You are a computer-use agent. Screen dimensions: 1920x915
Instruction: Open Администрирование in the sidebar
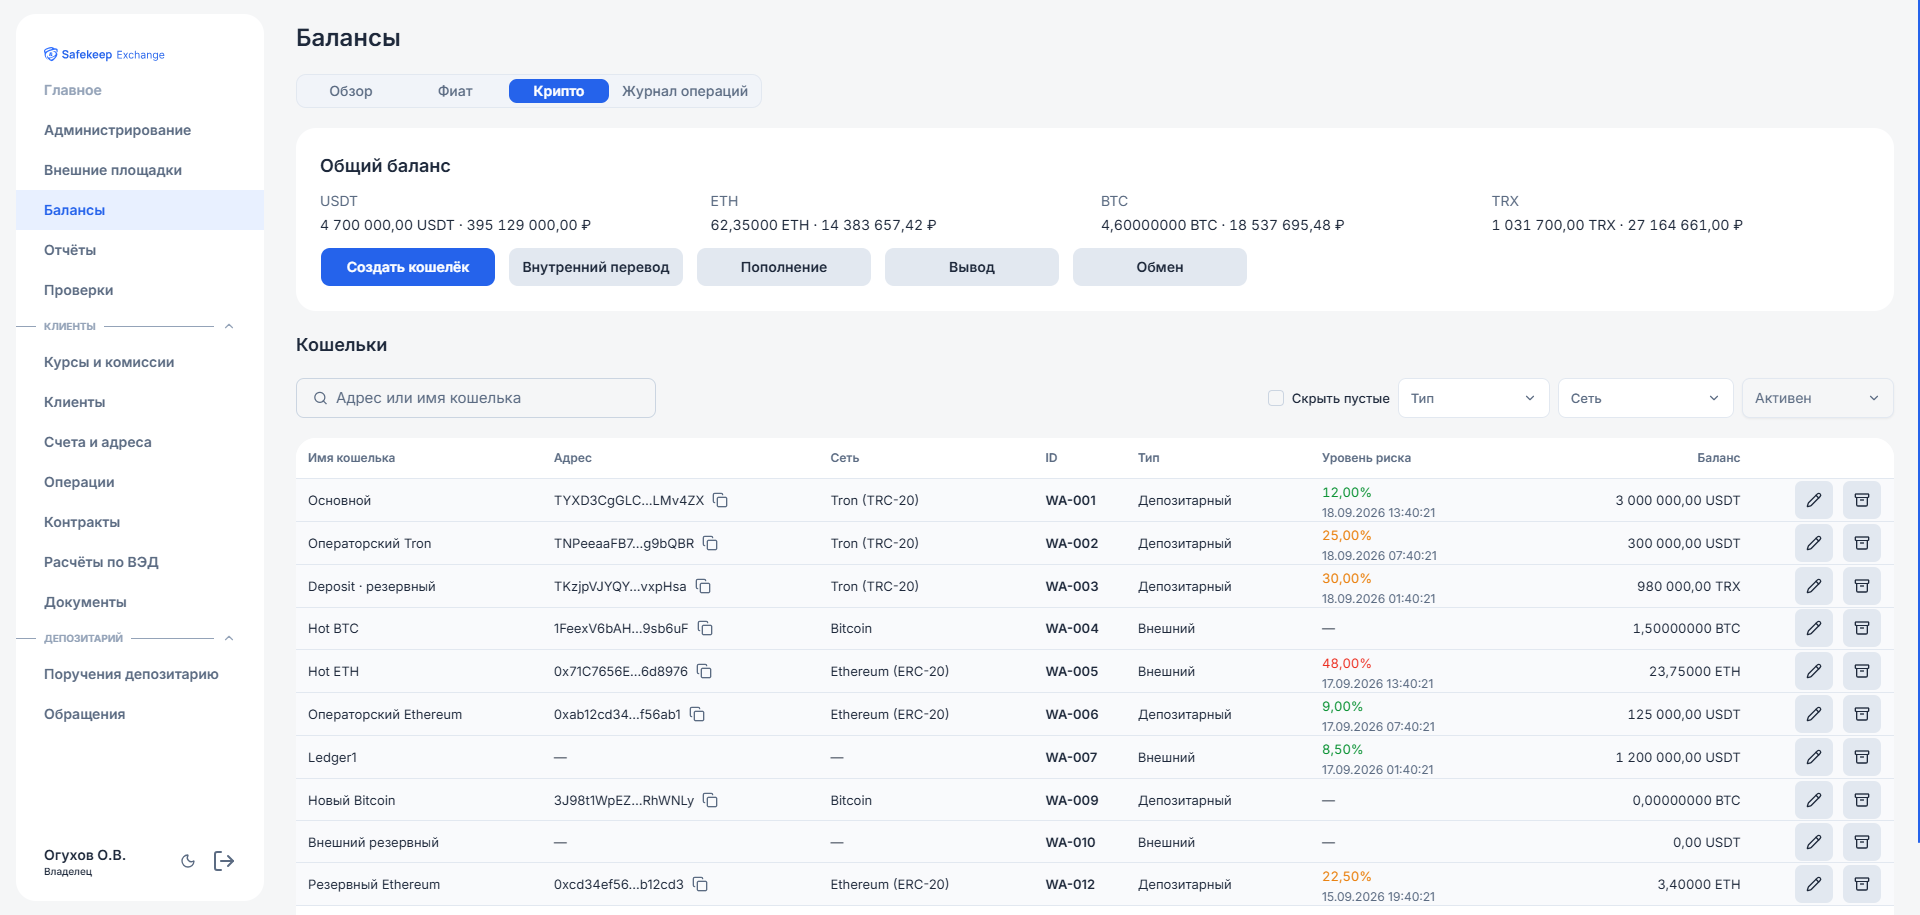coord(140,130)
